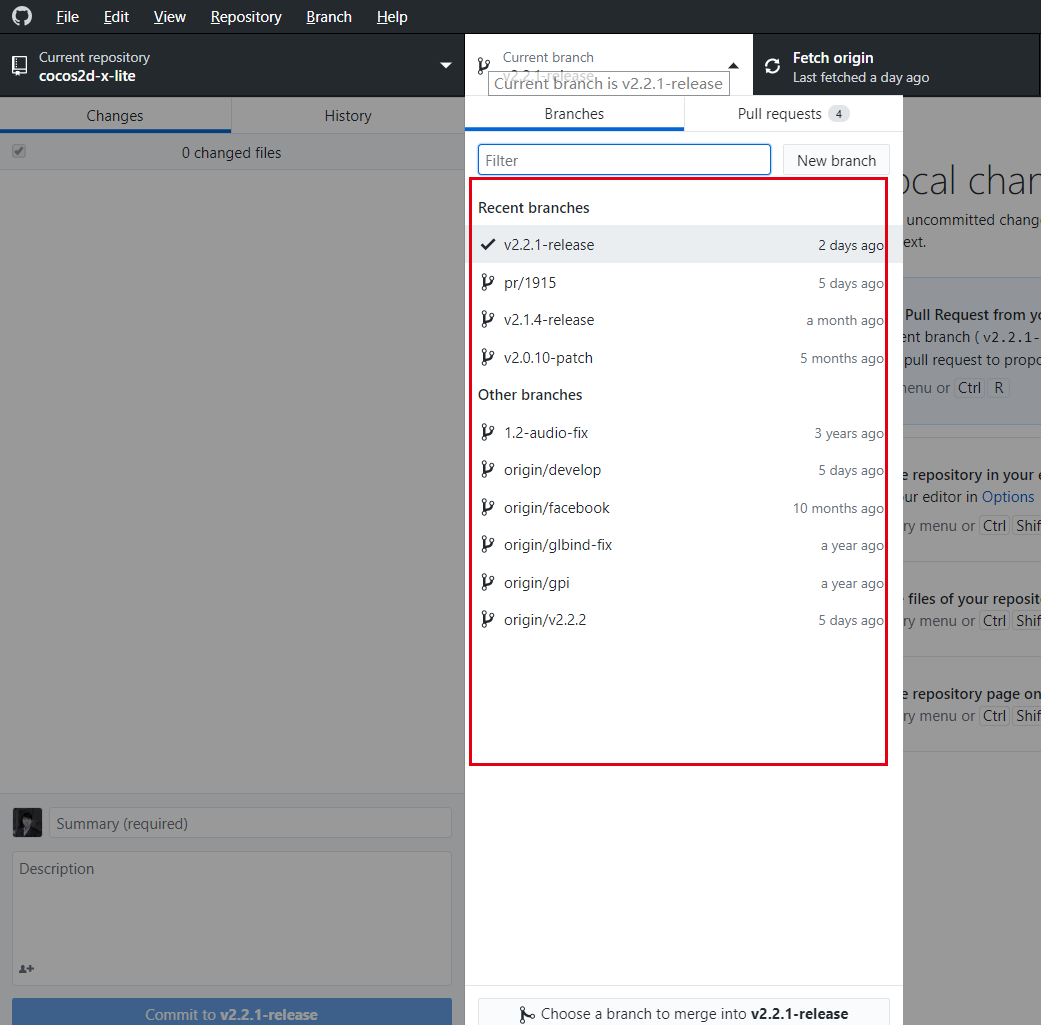This screenshot has height=1025, width=1041.
Task: Select the pr/1915 branch
Action: tap(684, 282)
